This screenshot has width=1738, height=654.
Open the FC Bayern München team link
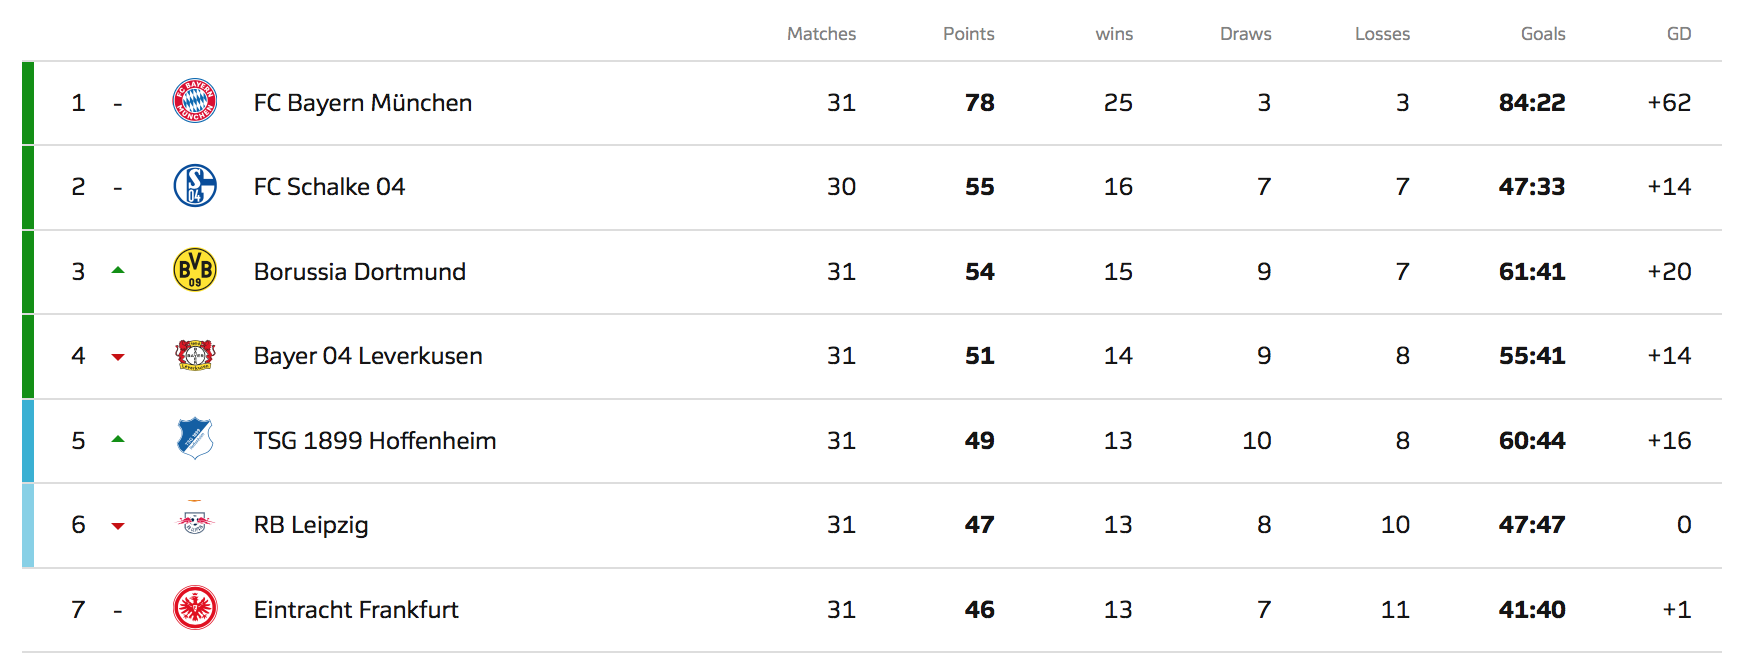363,103
